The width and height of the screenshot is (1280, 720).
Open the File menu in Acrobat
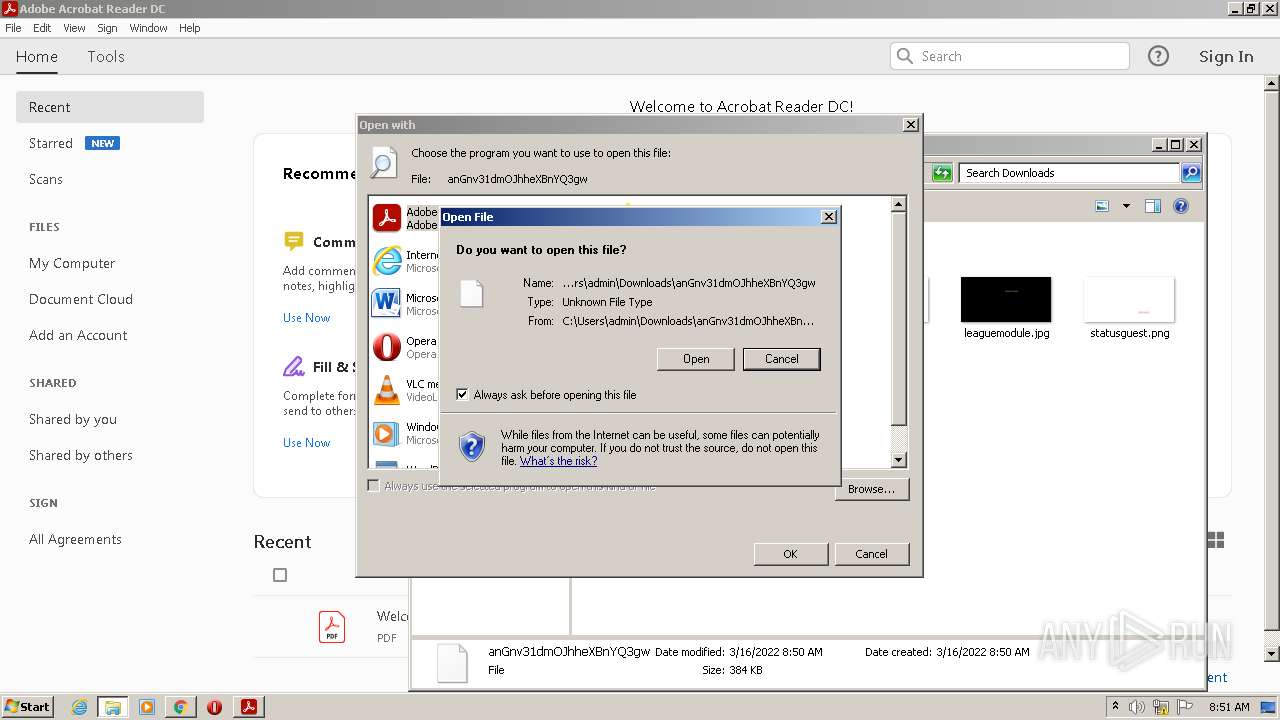[13, 28]
